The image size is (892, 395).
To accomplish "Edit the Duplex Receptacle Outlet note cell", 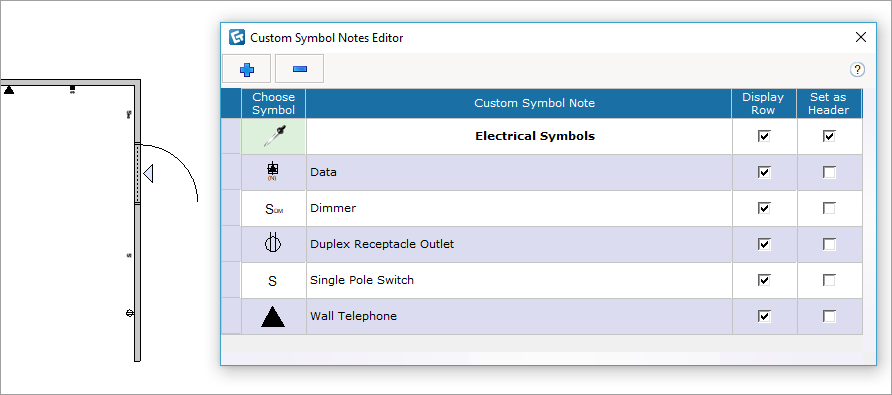I will pyautogui.click(x=519, y=244).
